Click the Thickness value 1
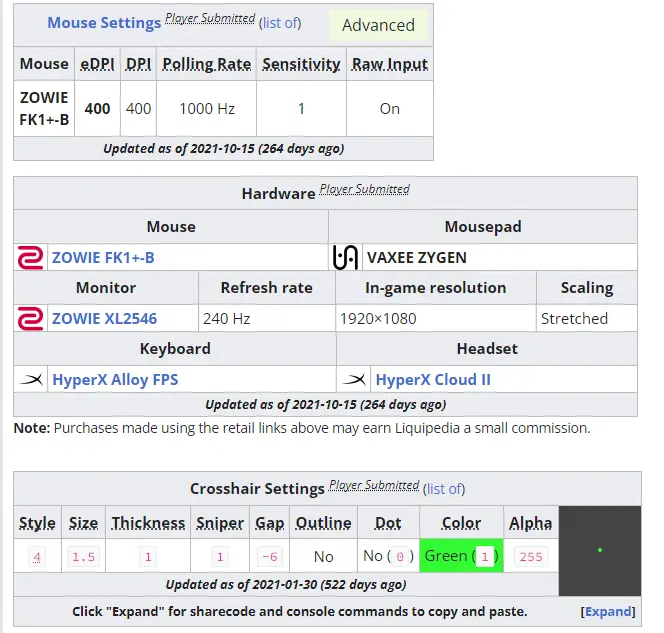Image resolution: width=664 pixels, height=633 pixels. (x=148, y=556)
